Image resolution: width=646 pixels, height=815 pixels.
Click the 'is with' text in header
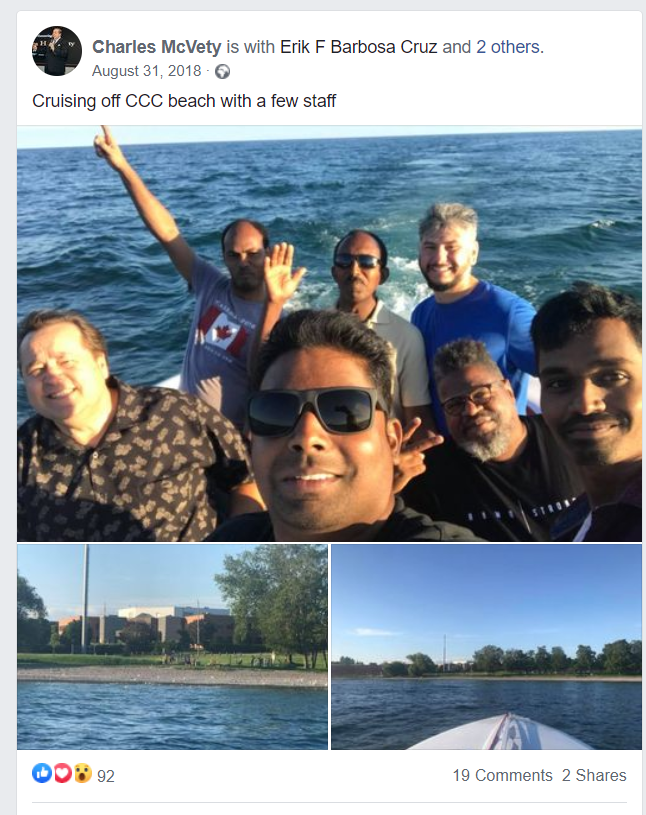coord(251,47)
